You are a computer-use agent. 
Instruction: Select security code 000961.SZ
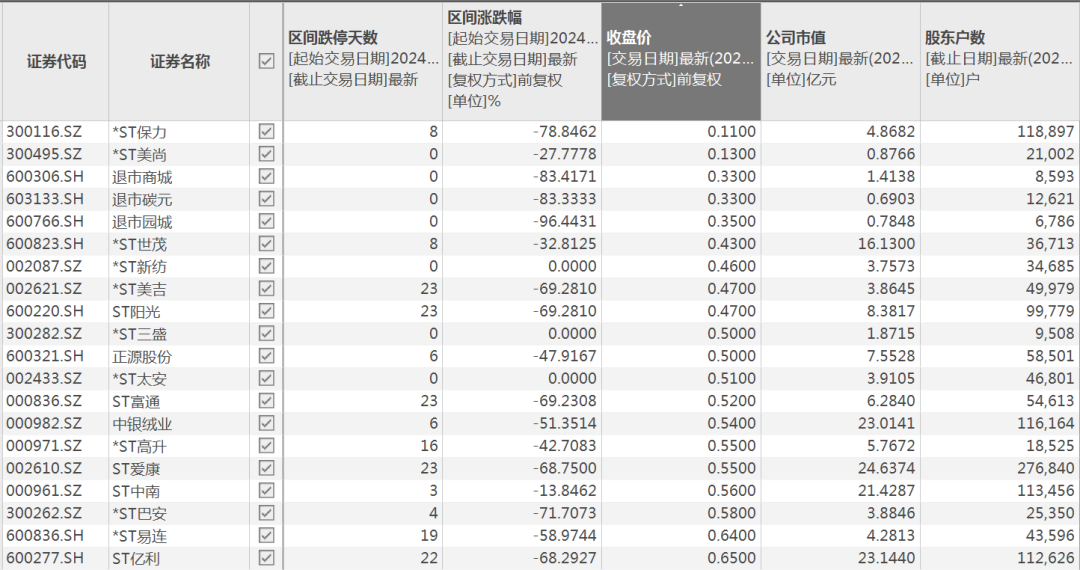44,490
